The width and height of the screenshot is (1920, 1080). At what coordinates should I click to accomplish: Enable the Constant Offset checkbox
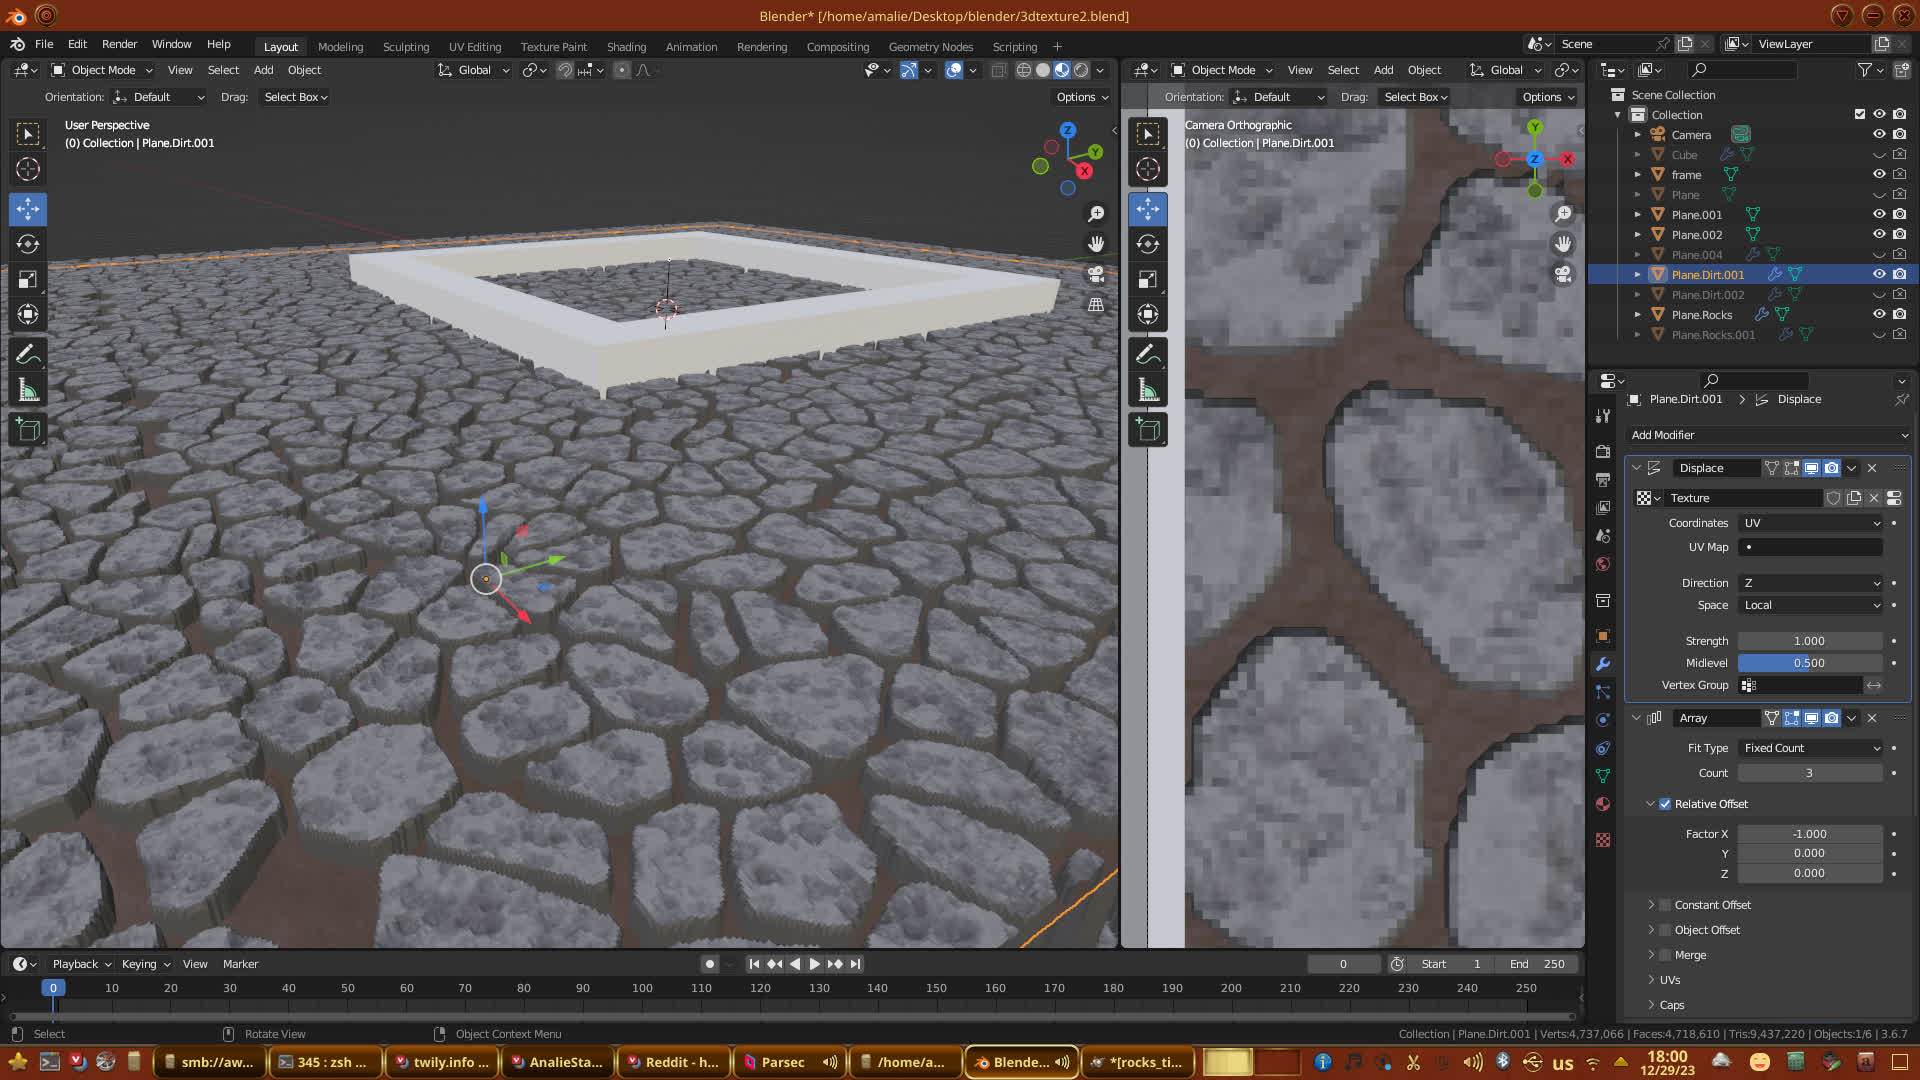click(1665, 905)
